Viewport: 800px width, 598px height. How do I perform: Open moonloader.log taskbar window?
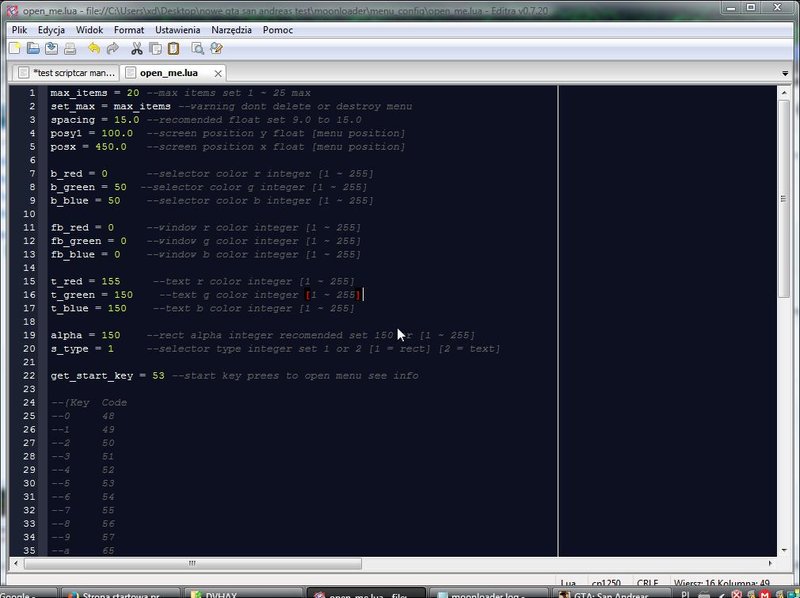(488, 594)
